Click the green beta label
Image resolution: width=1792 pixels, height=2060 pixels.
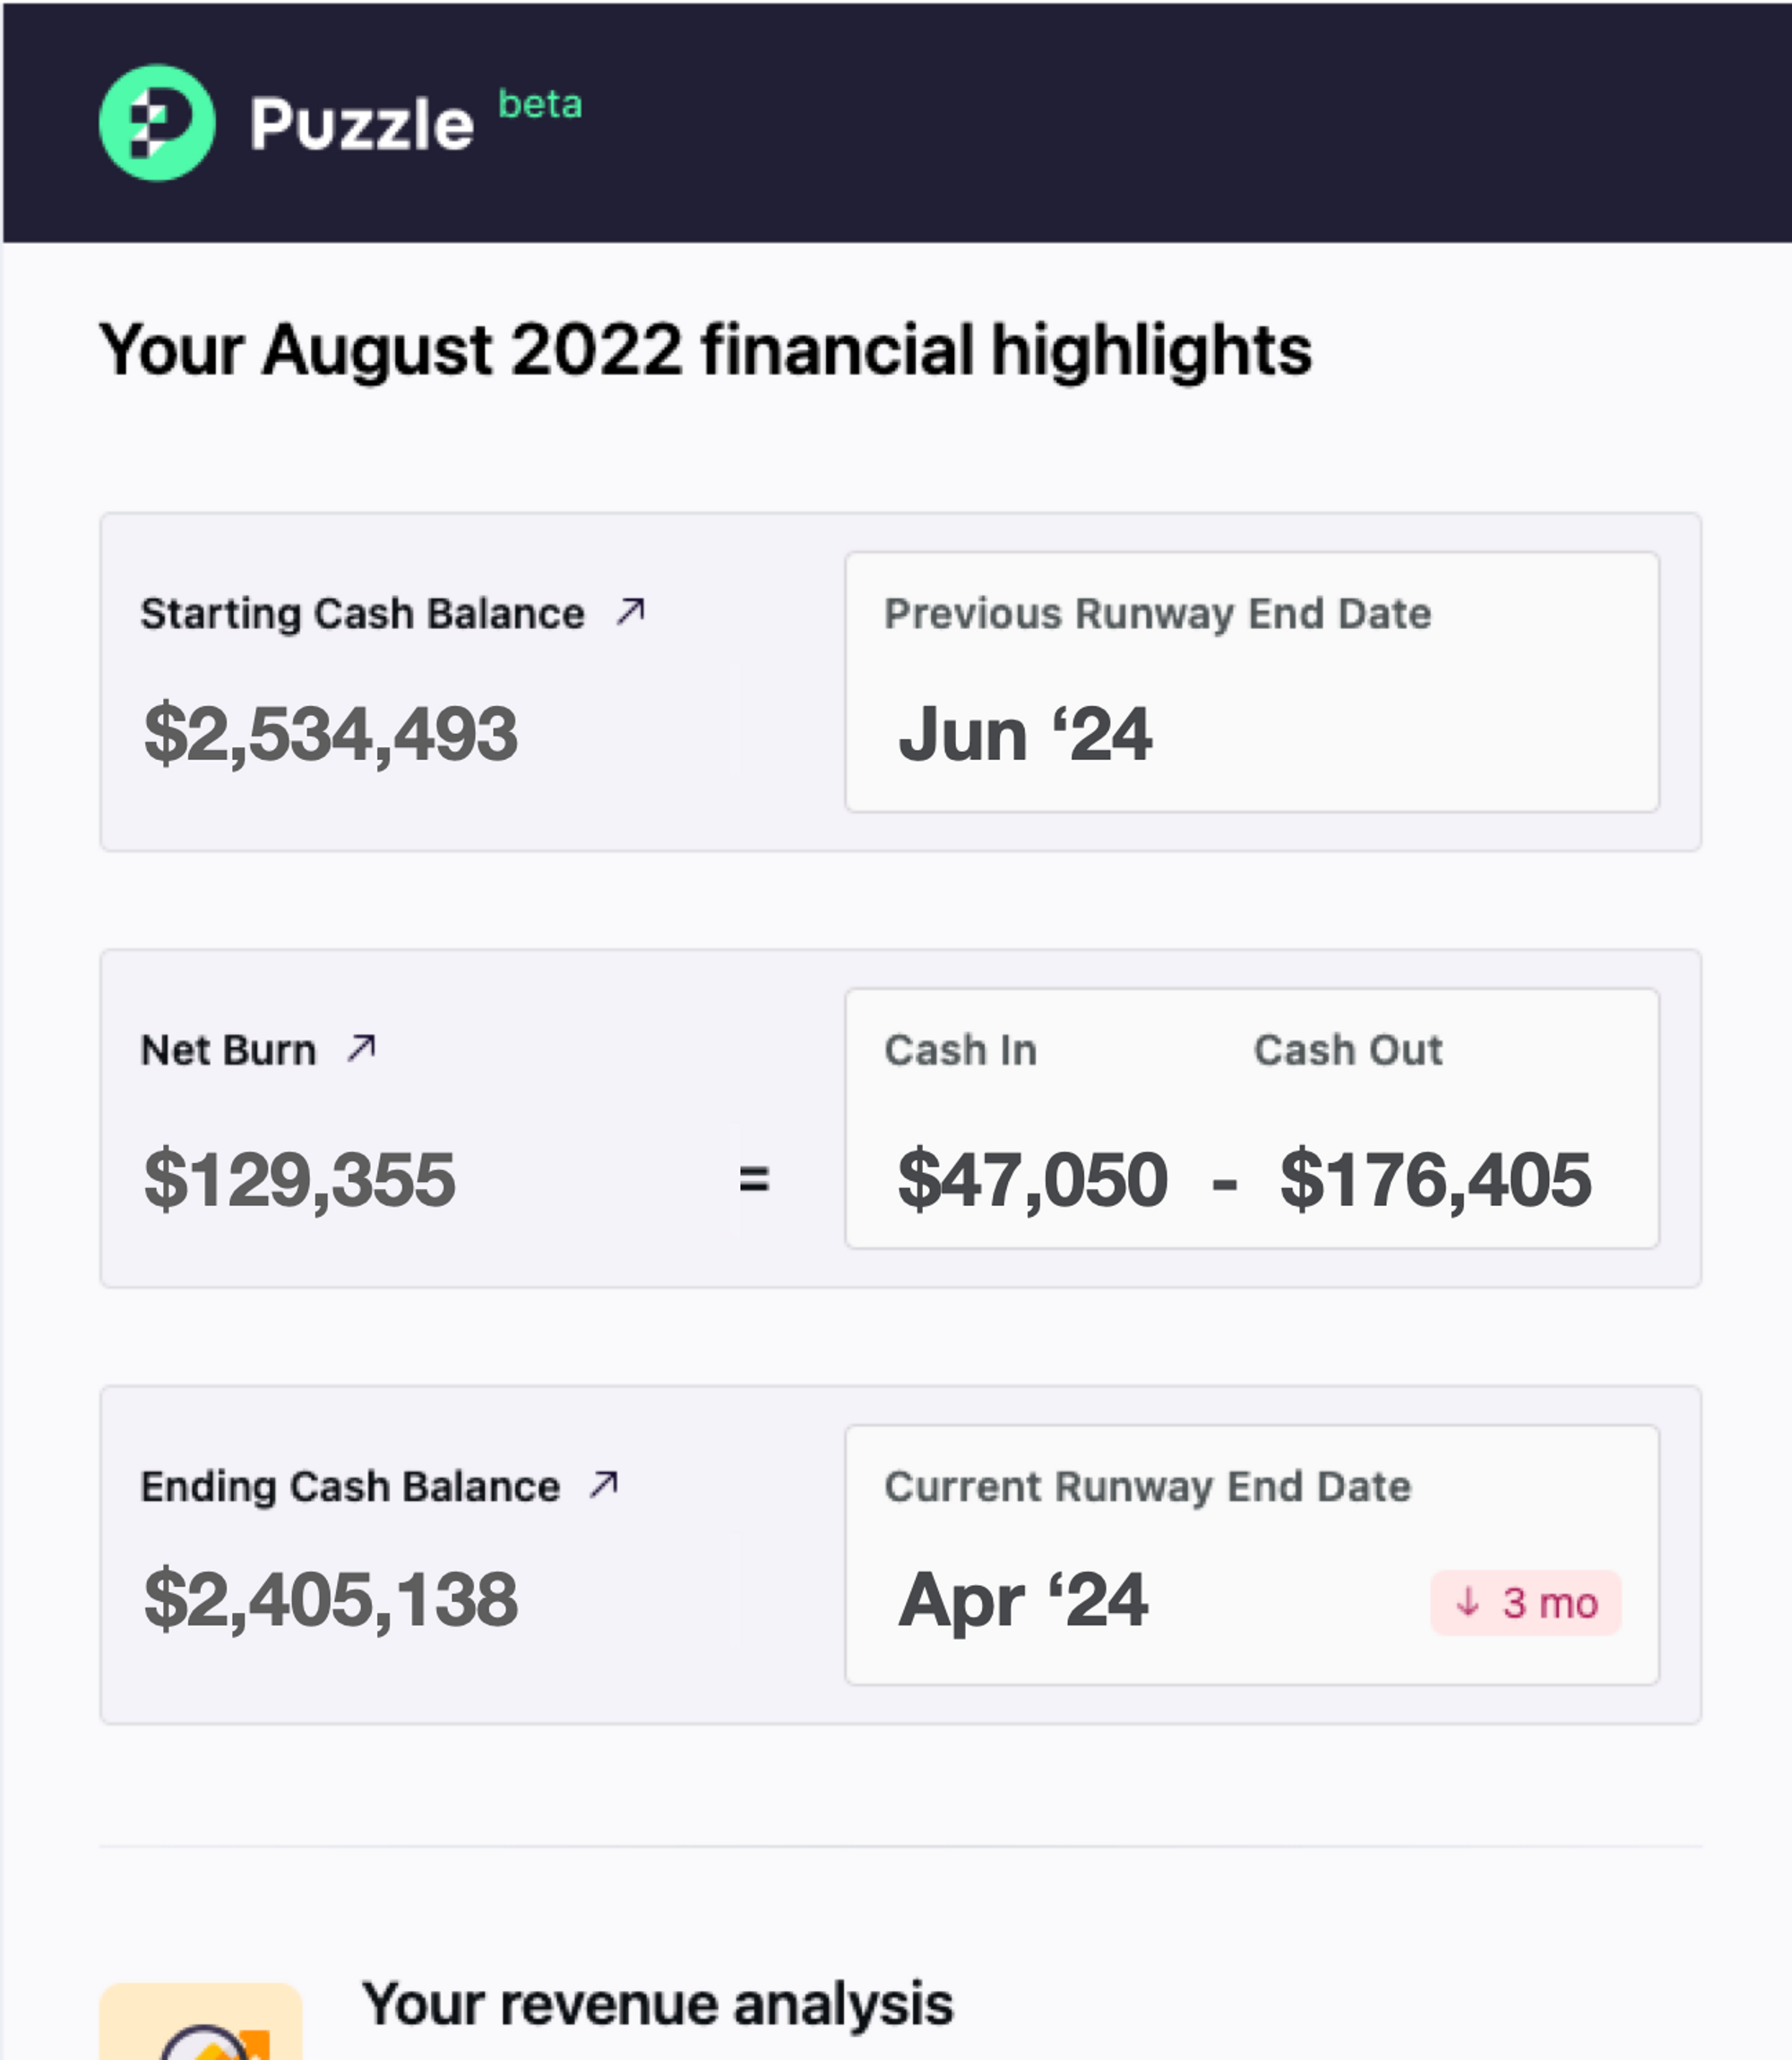[540, 104]
